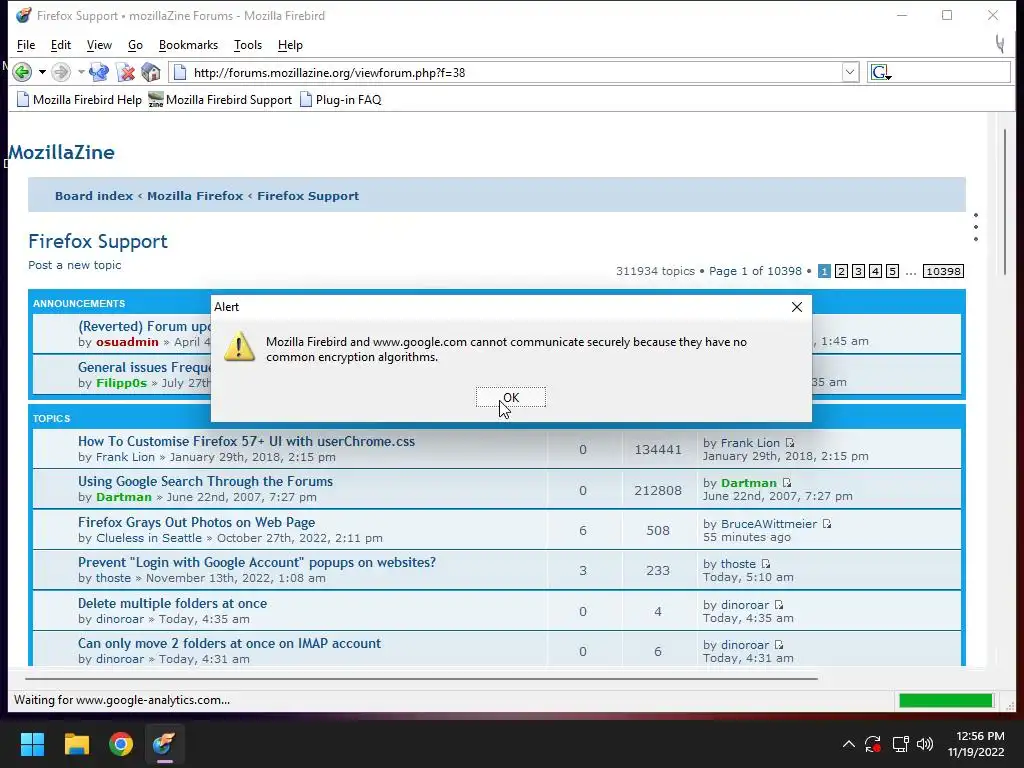Open the back history dropdown arrow
Viewport: 1024px width, 768px height.
[x=42, y=72]
